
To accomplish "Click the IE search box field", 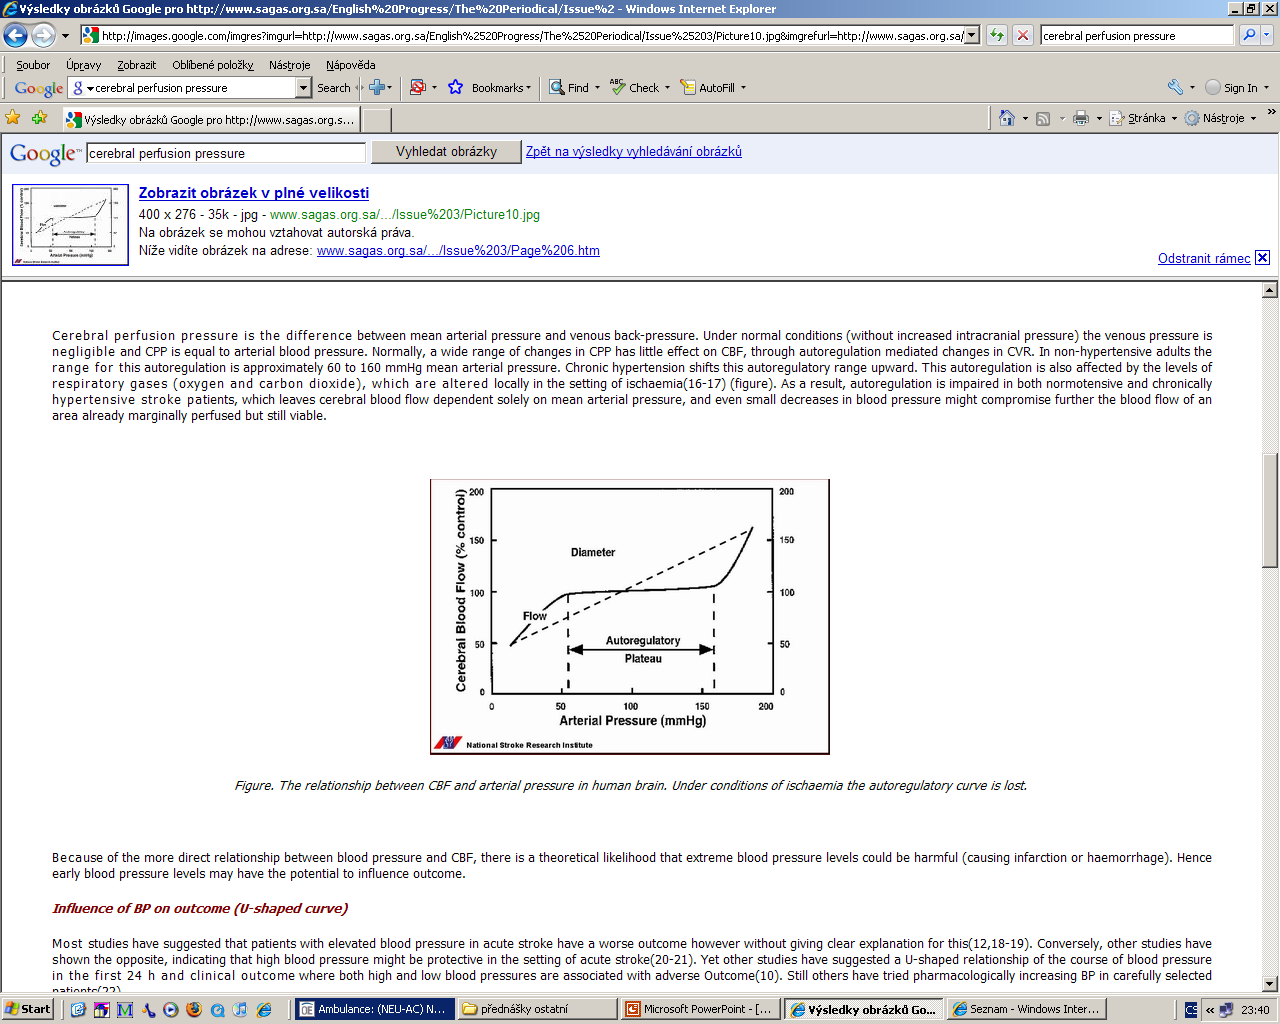I will point(1137,35).
